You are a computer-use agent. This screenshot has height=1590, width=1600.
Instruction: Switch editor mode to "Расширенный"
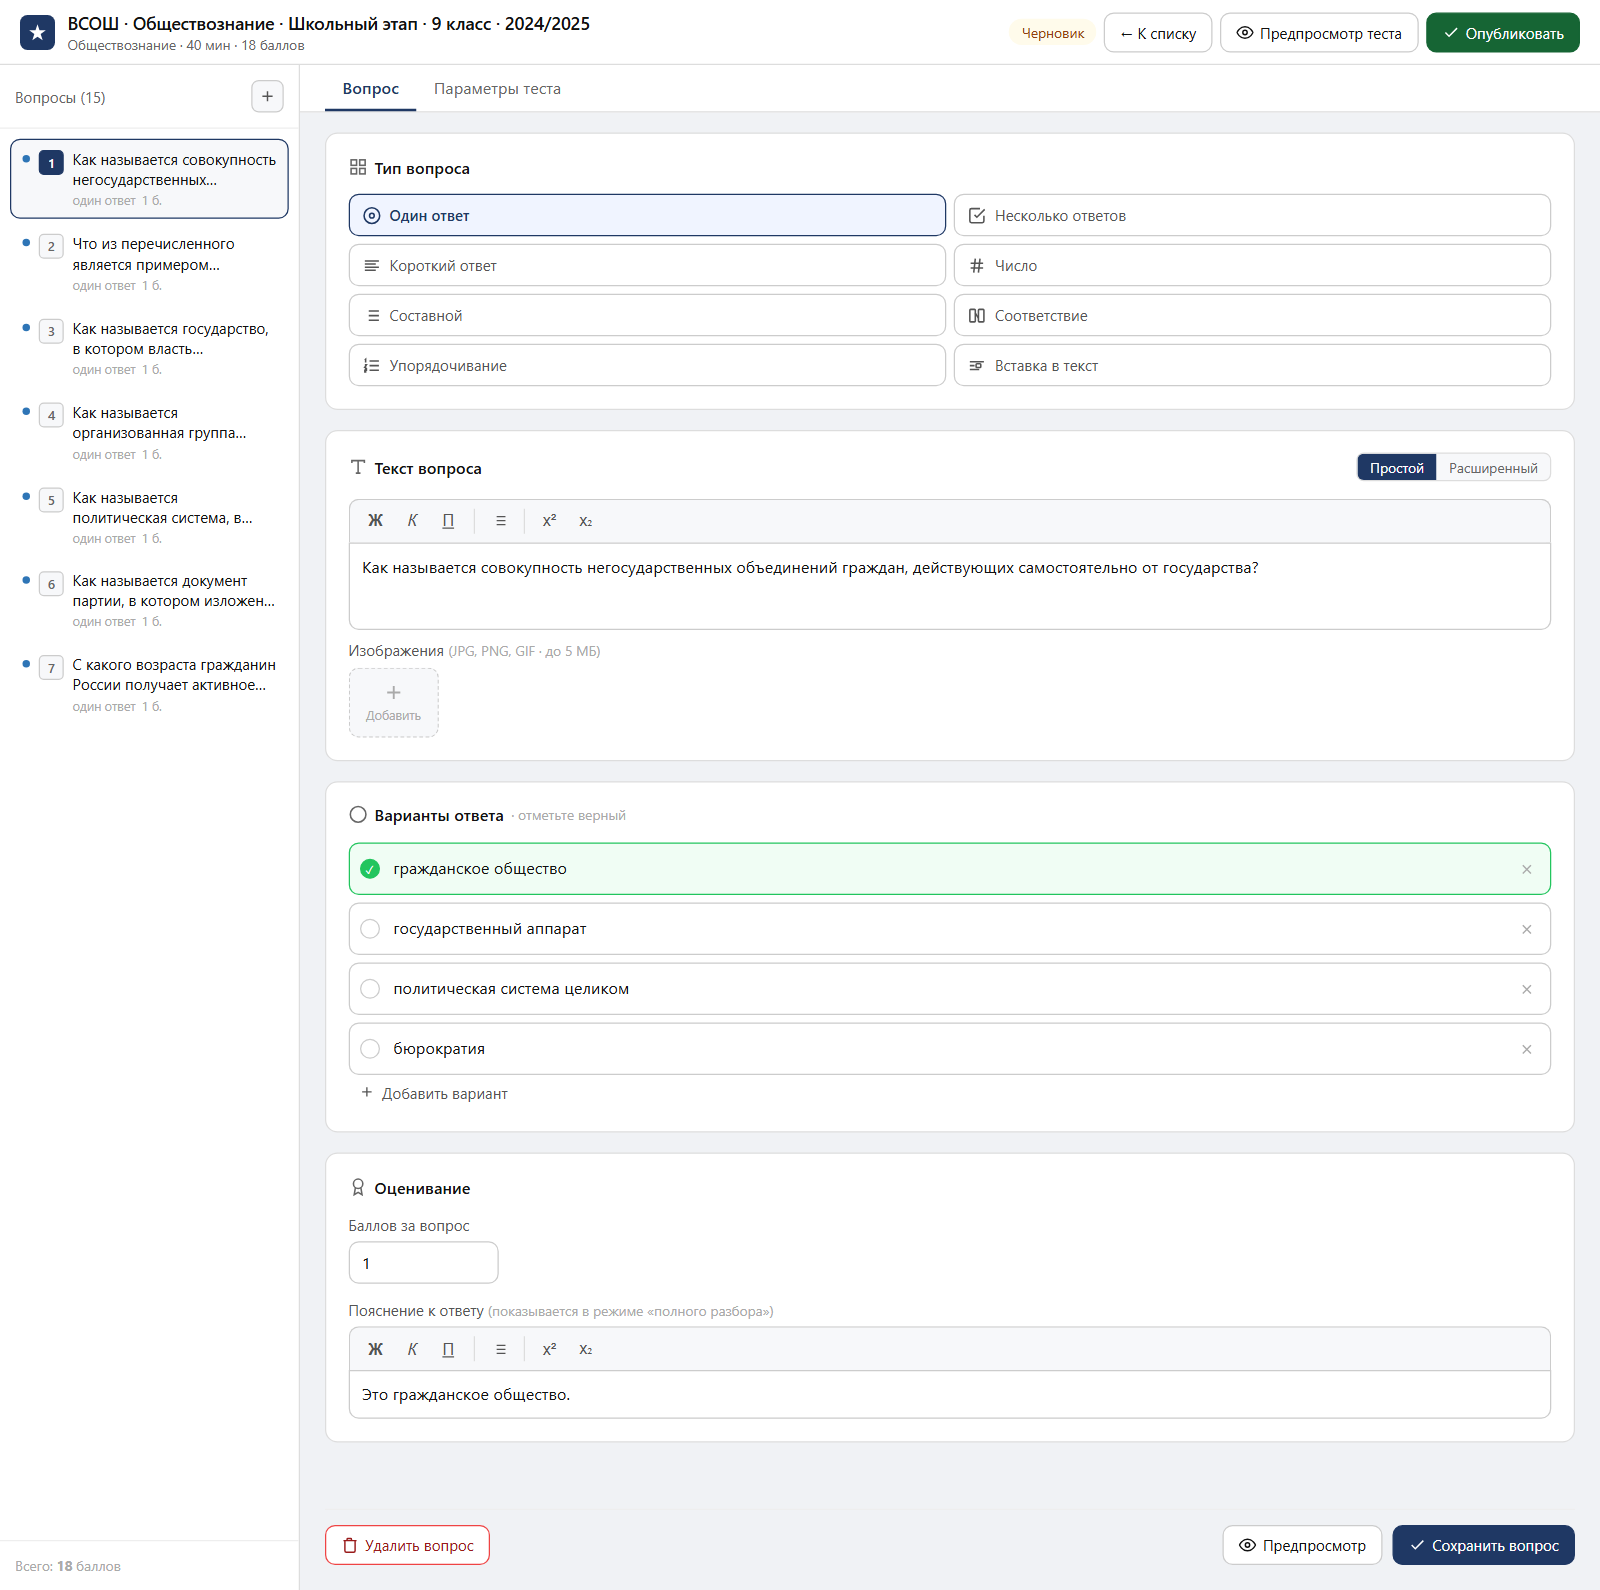(1493, 468)
